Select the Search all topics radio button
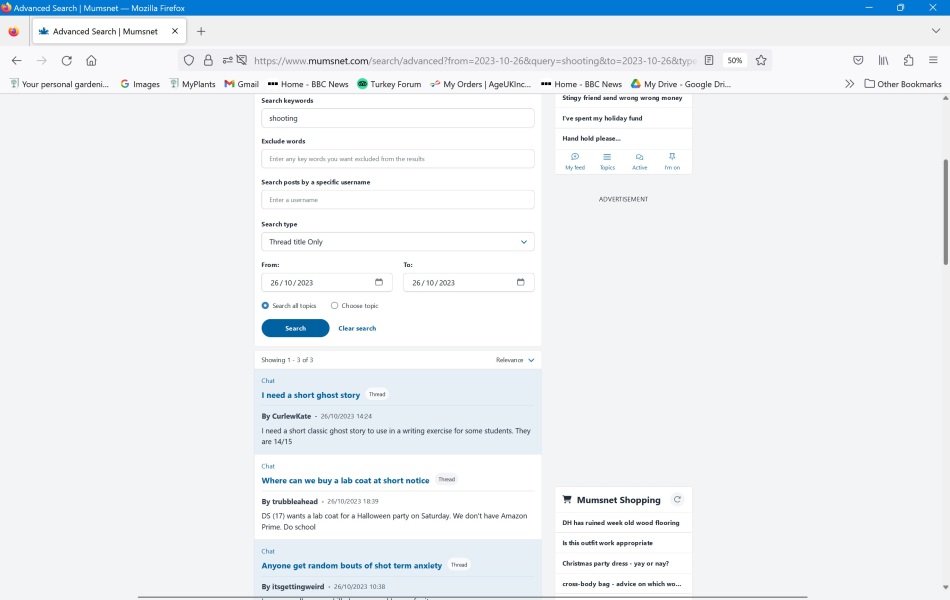Screen dimensions: 950x600 coord(267,306)
